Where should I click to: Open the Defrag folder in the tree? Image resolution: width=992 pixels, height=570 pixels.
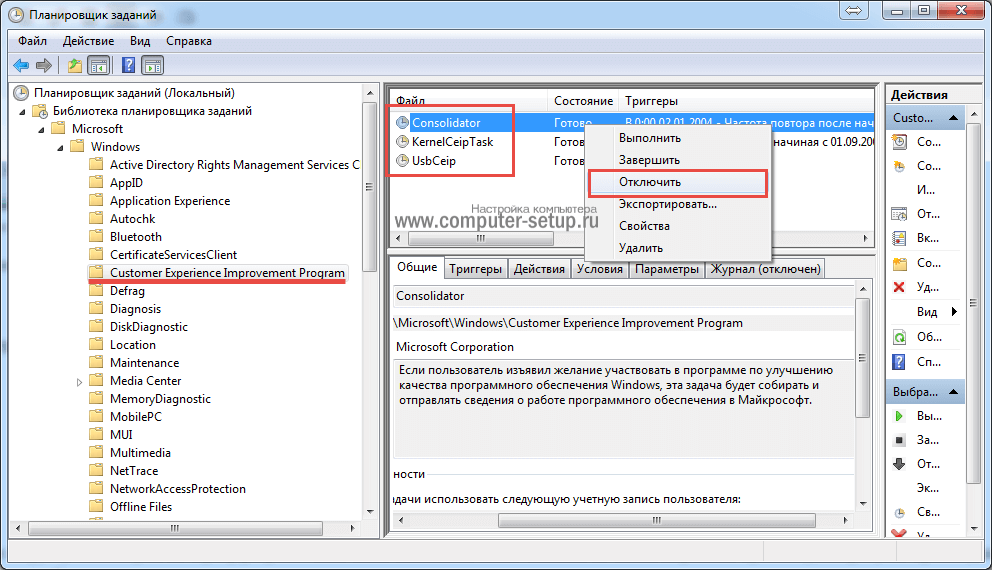coord(127,291)
